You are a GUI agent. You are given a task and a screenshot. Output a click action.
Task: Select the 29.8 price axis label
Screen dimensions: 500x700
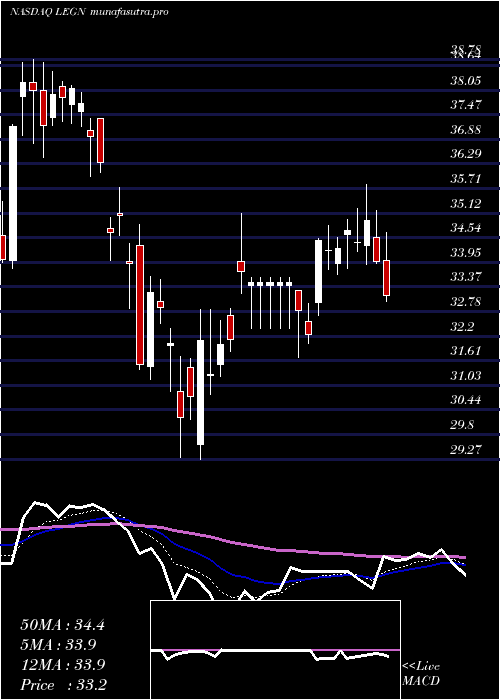[463, 425]
